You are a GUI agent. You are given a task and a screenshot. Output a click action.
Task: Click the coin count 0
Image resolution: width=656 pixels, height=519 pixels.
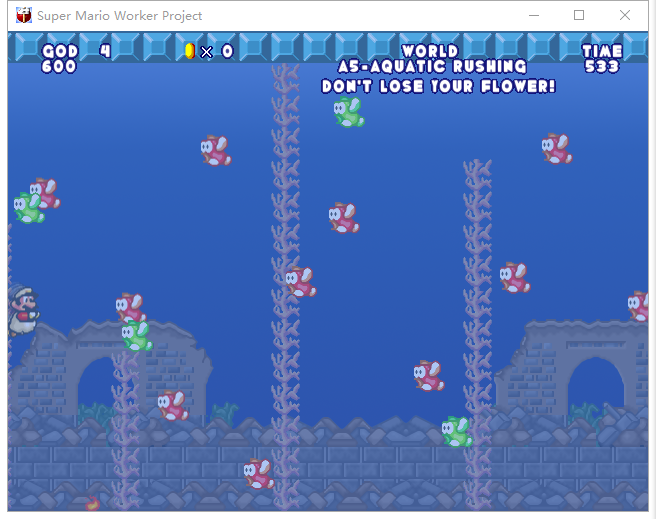227,51
